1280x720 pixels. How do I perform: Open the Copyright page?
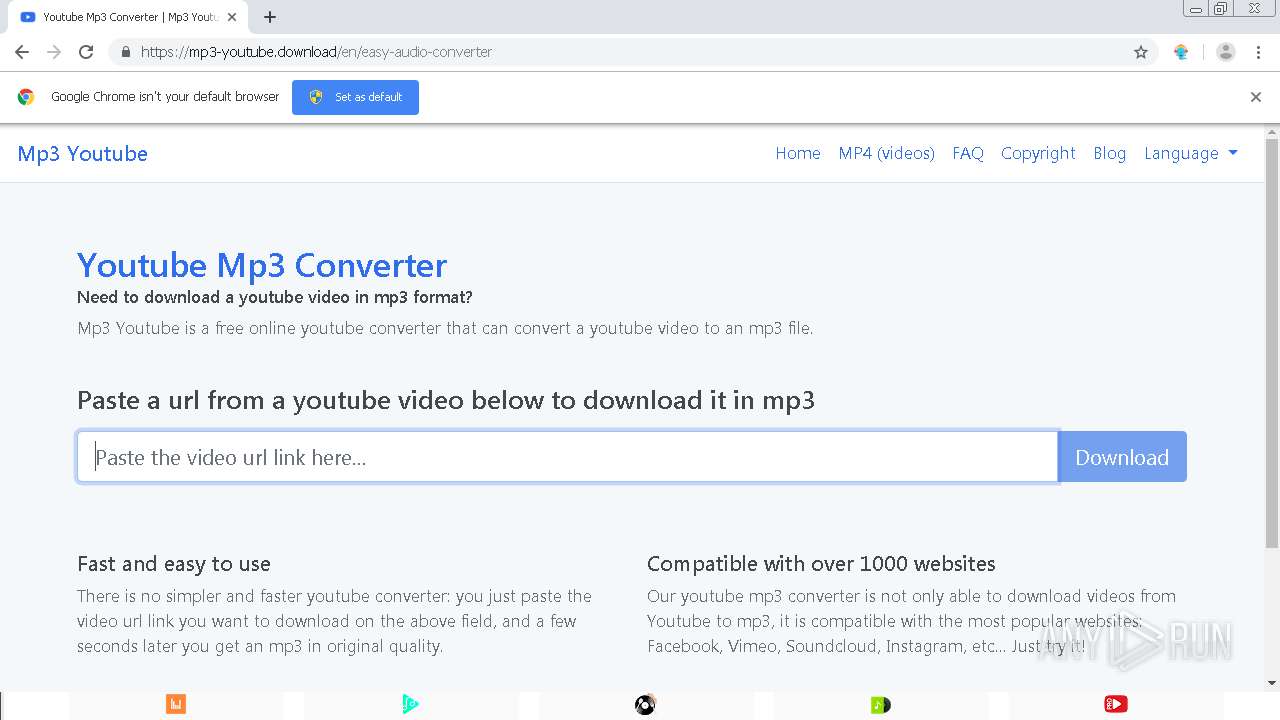coord(1038,153)
